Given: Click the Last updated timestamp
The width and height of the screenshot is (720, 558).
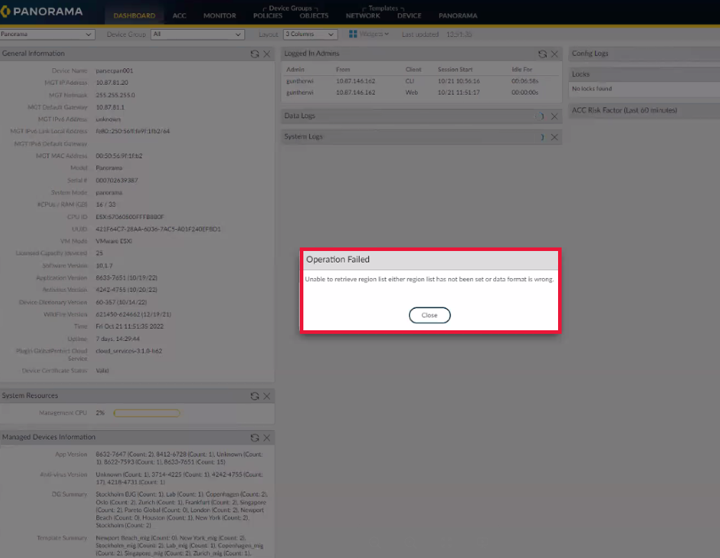Looking at the screenshot, I should (459, 34).
